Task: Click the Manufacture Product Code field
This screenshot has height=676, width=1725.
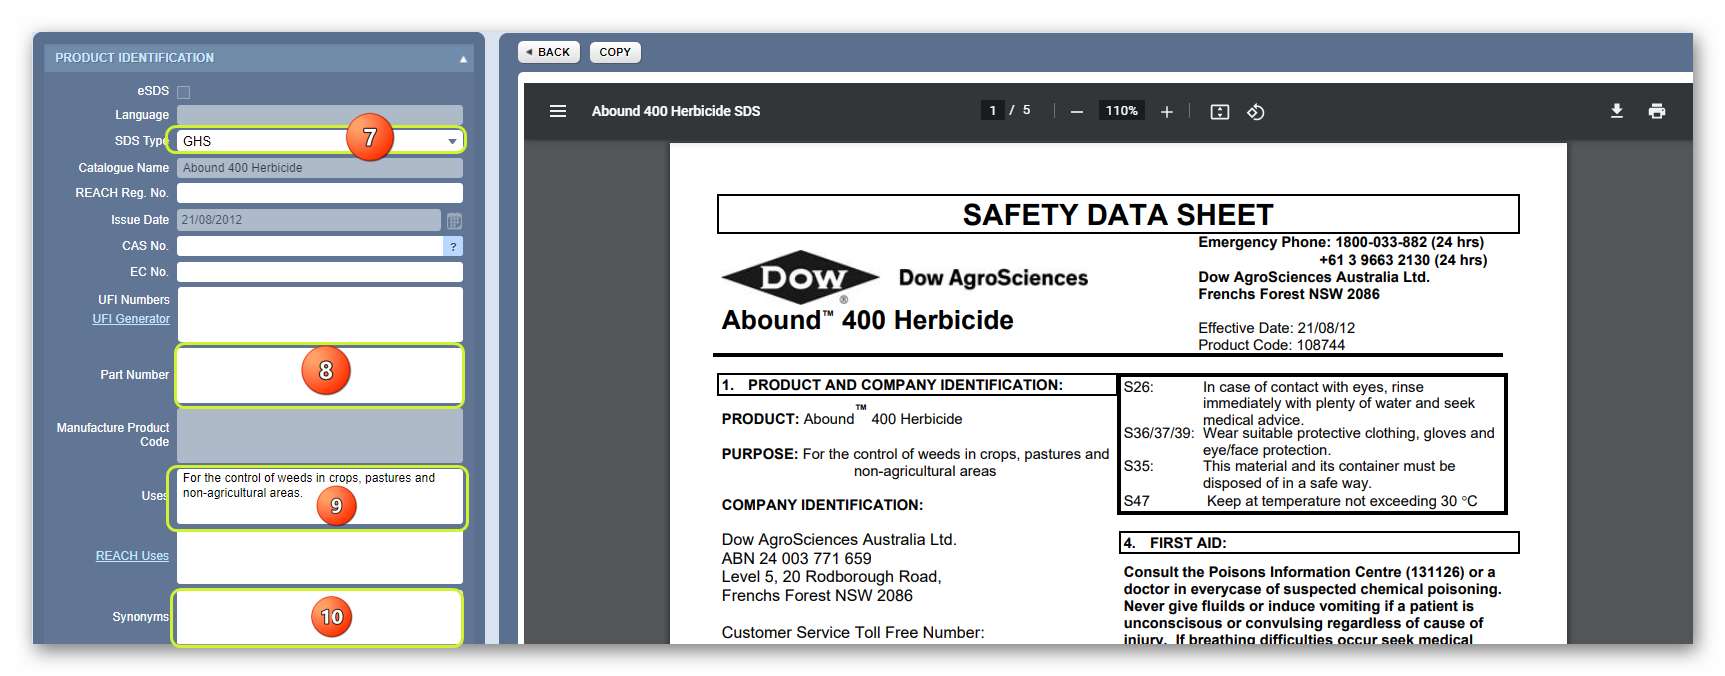Action: point(320,435)
